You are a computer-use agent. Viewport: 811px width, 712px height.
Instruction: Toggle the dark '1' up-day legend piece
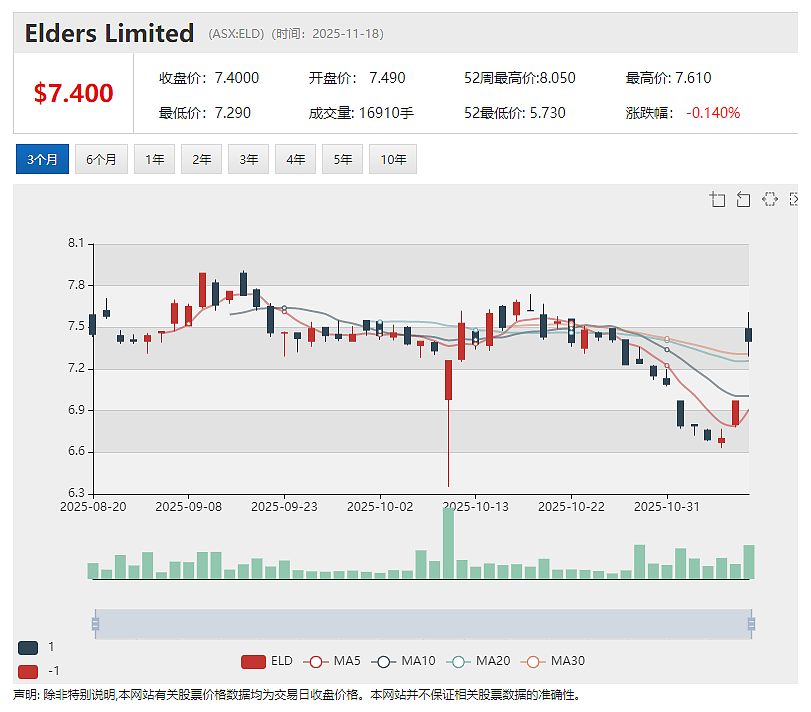(x=28, y=647)
